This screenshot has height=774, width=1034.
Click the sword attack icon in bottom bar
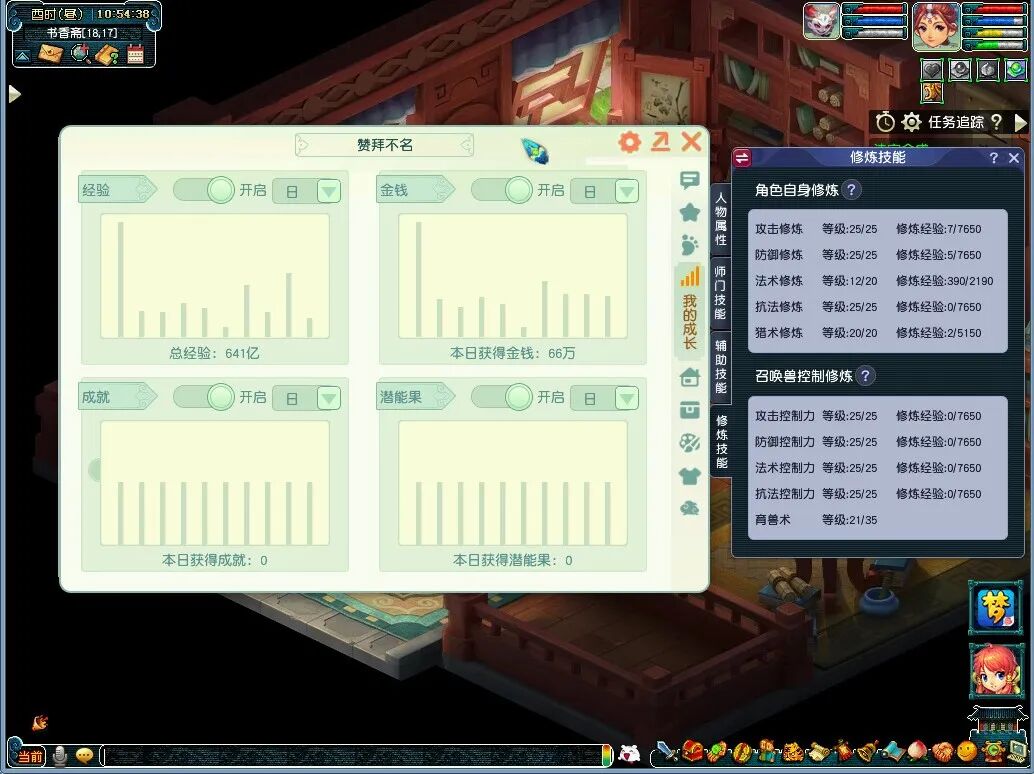[666, 752]
